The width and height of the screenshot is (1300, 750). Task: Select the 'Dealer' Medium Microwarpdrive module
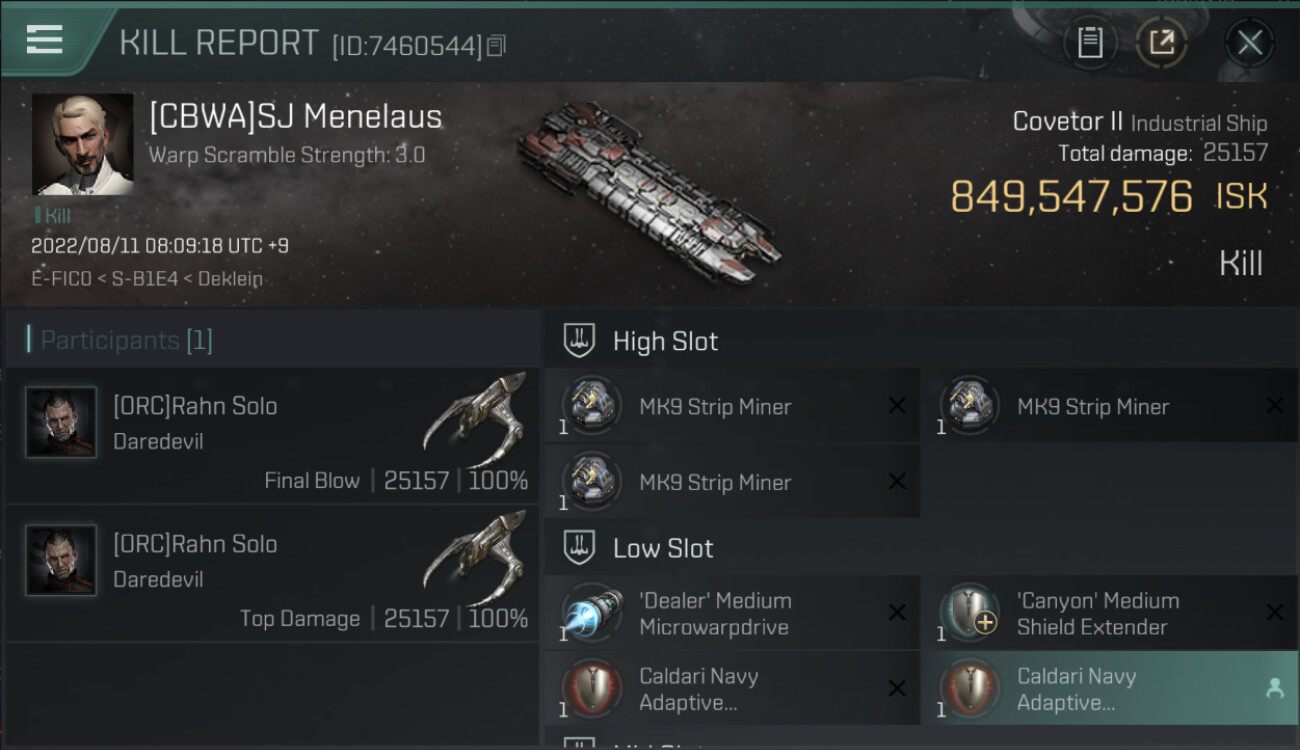(x=715, y=614)
